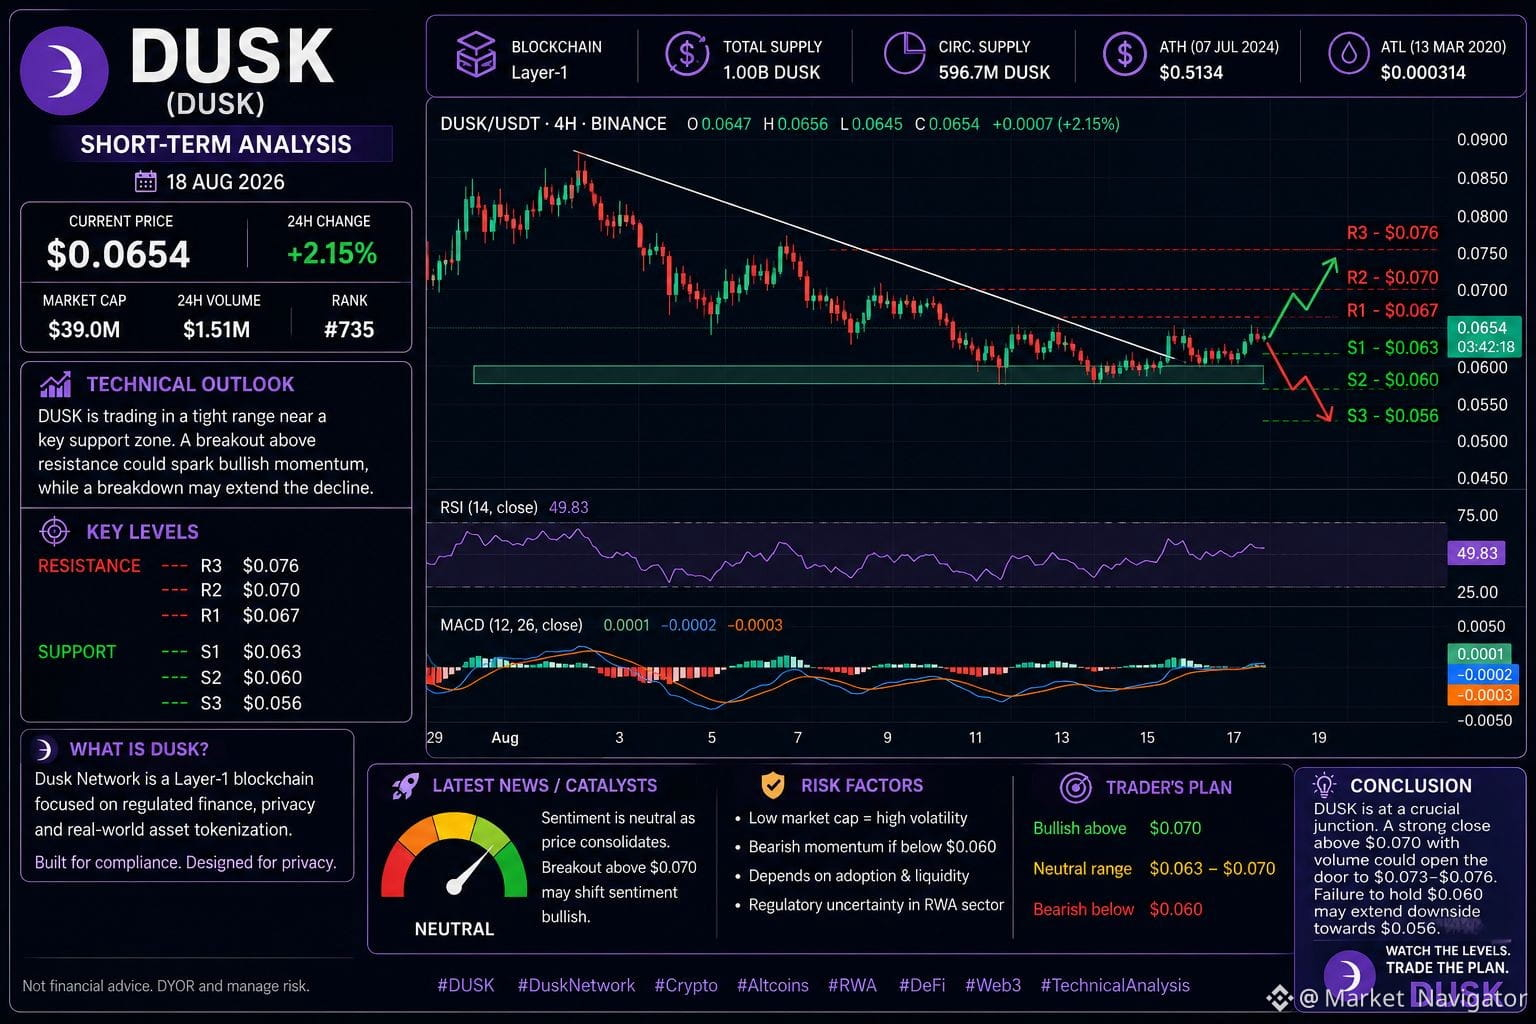Click the rocket icon beside Latest News

pos(405,786)
